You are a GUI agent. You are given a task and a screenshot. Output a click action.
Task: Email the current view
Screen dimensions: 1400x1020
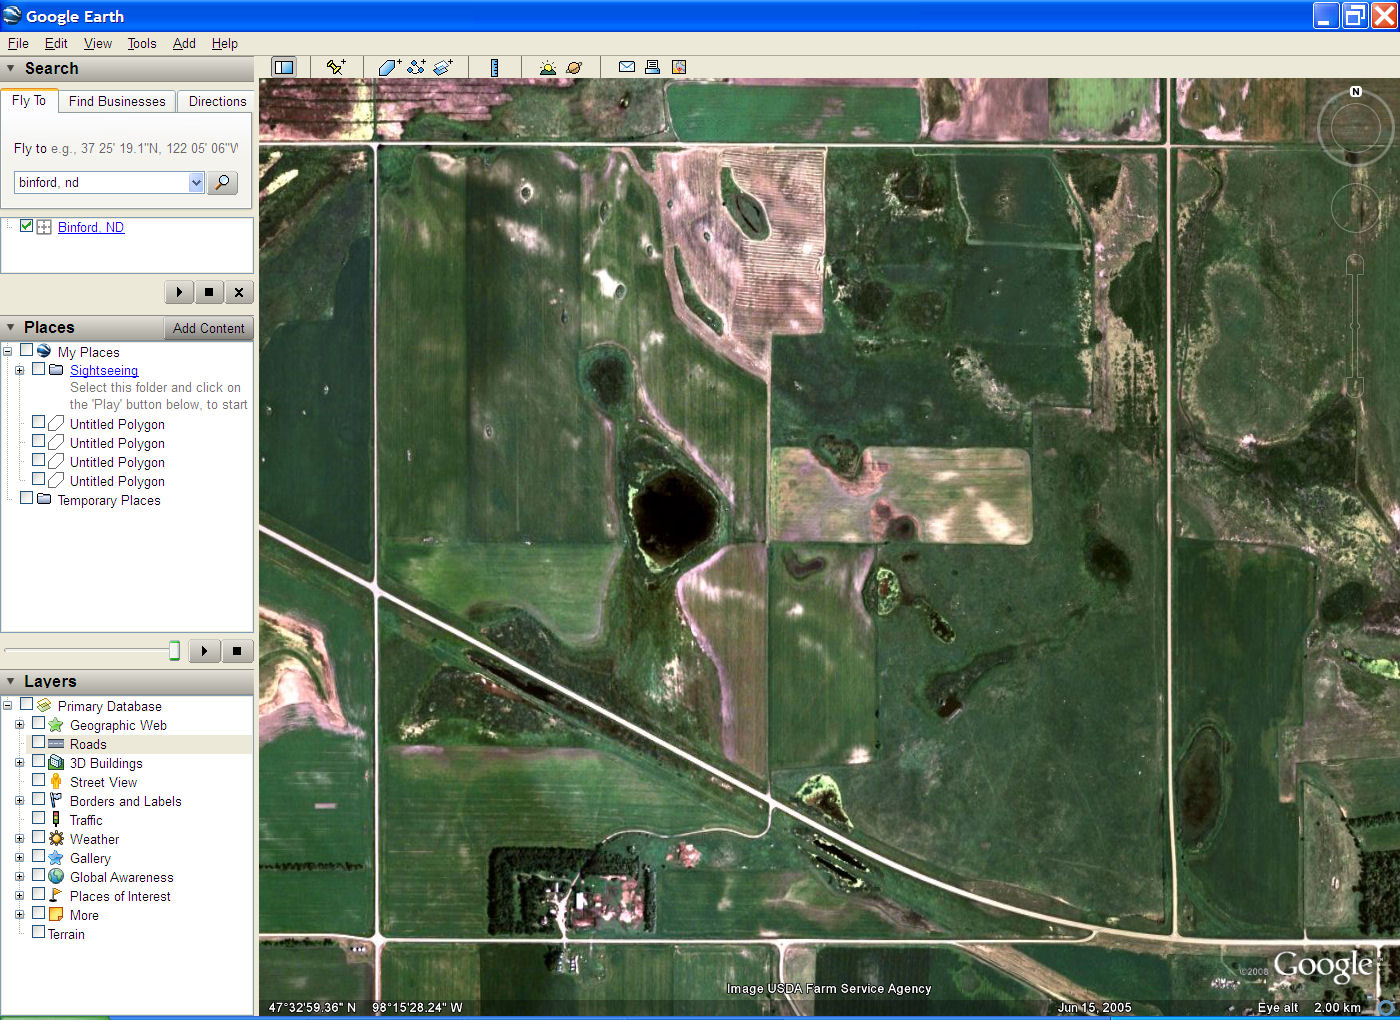[x=627, y=67]
